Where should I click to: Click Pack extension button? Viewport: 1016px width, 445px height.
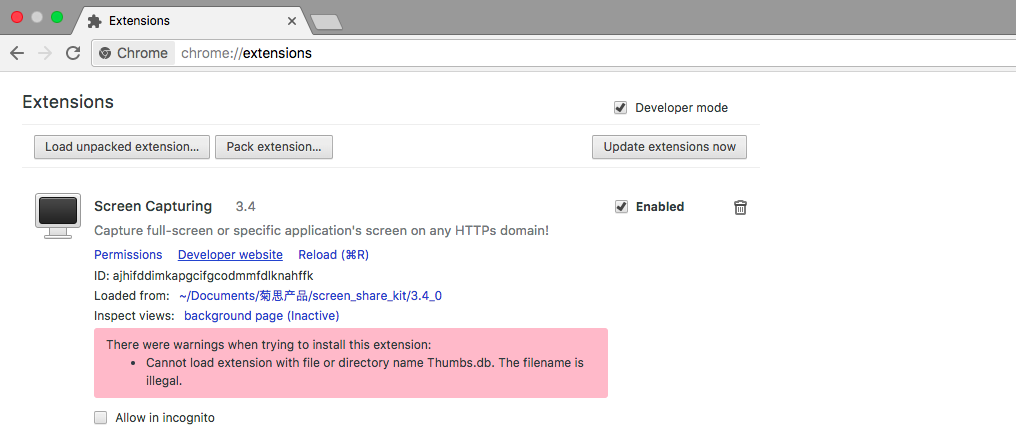(274, 147)
